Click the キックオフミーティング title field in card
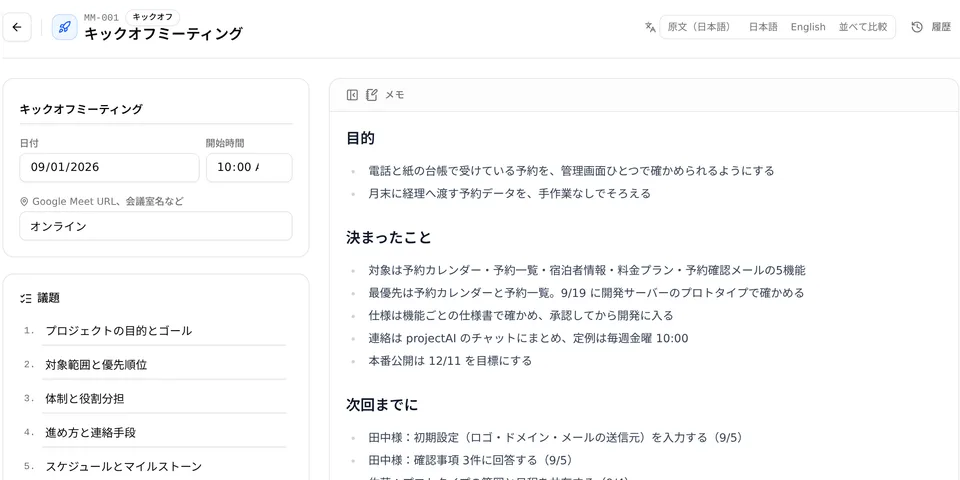This screenshot has height=480, width=960. coord(156,110)
